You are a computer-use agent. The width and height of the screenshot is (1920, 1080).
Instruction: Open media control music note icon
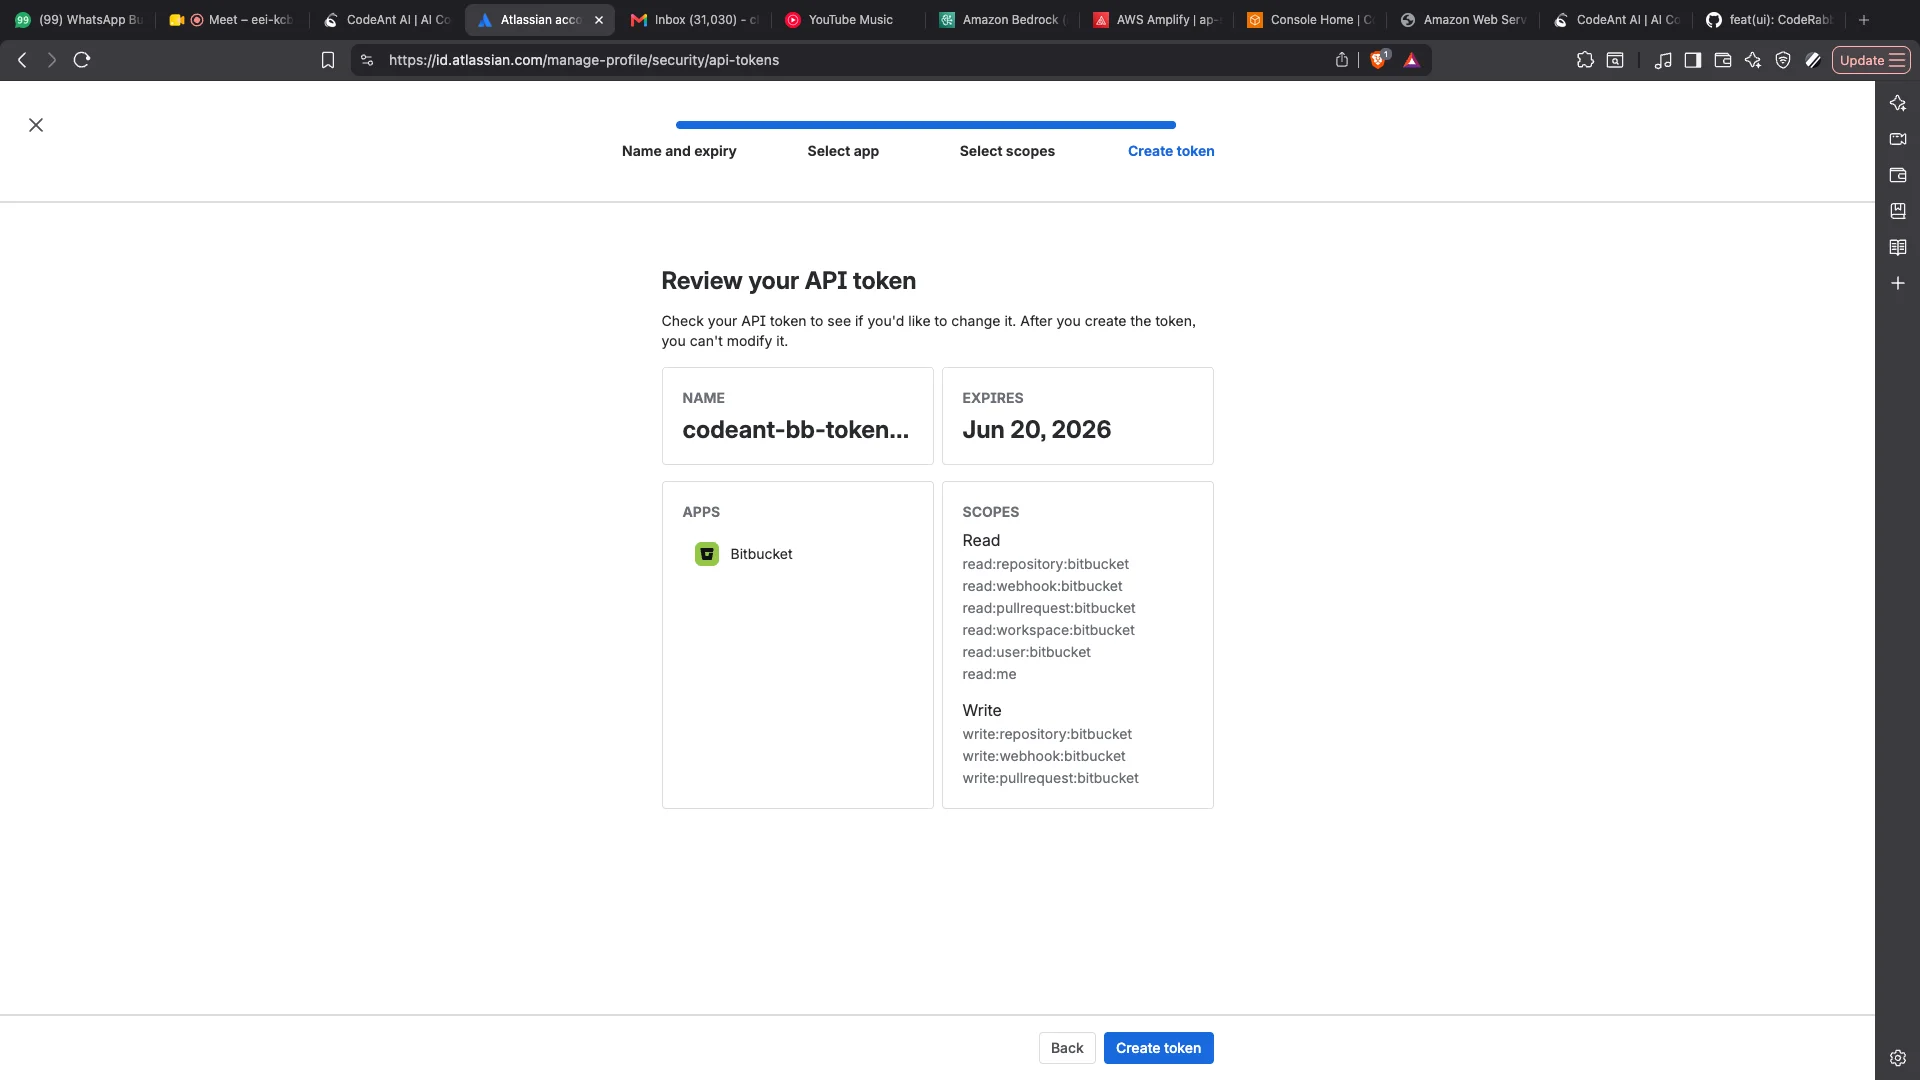coord(1663,60)
